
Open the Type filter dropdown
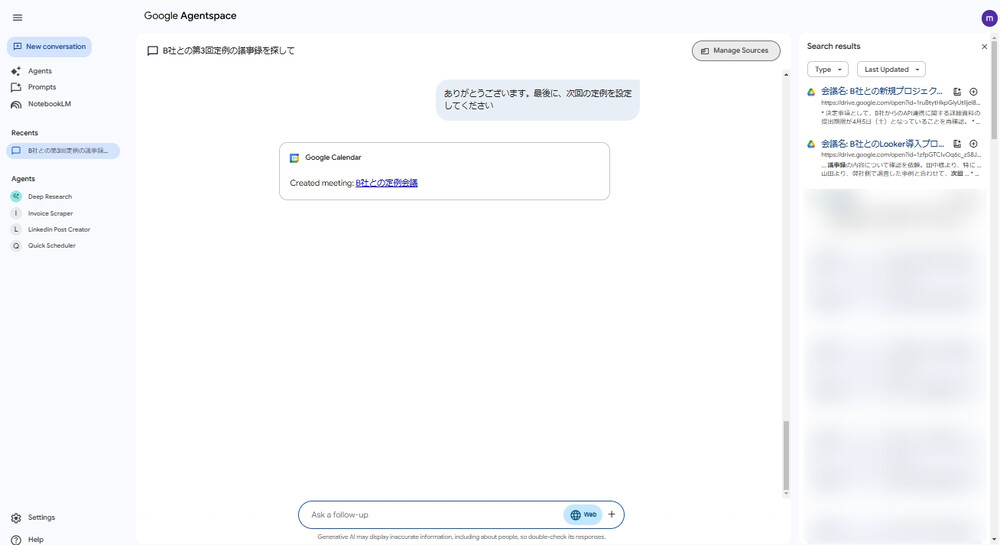[x=828, y=69]
